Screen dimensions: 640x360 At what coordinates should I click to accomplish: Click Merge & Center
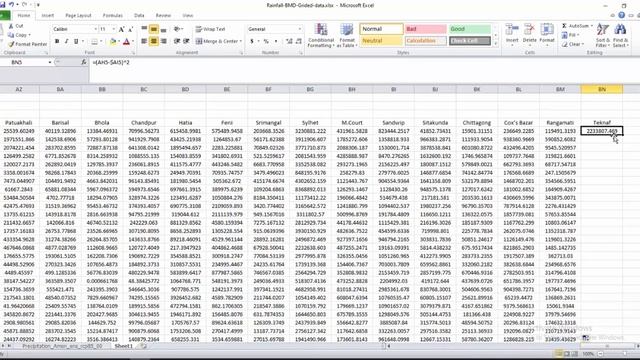219,41
